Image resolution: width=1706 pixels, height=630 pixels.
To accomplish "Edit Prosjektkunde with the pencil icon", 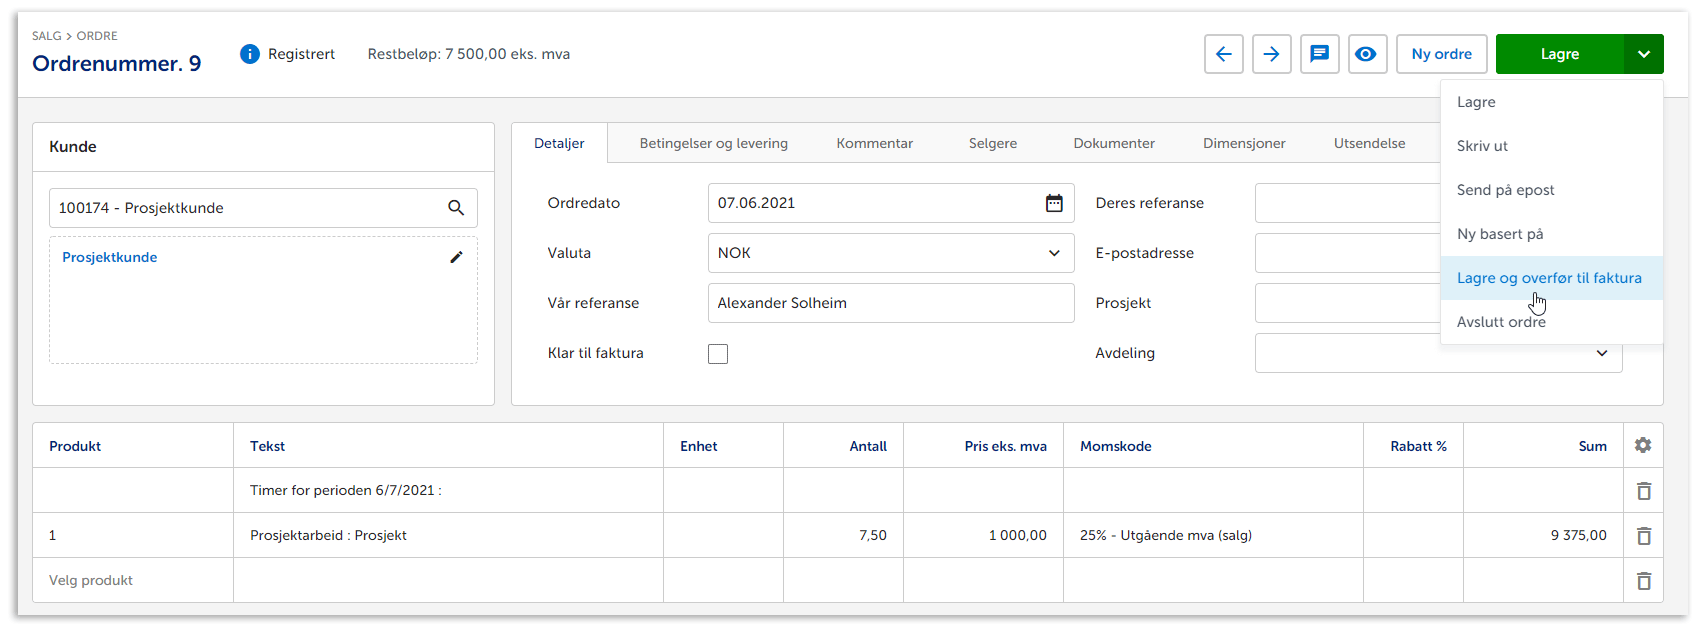I will pyautogui.click(x=456, y=257).
